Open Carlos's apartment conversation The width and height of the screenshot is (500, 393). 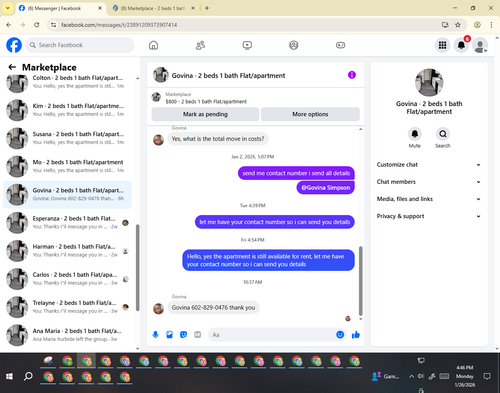pos(68,279)
